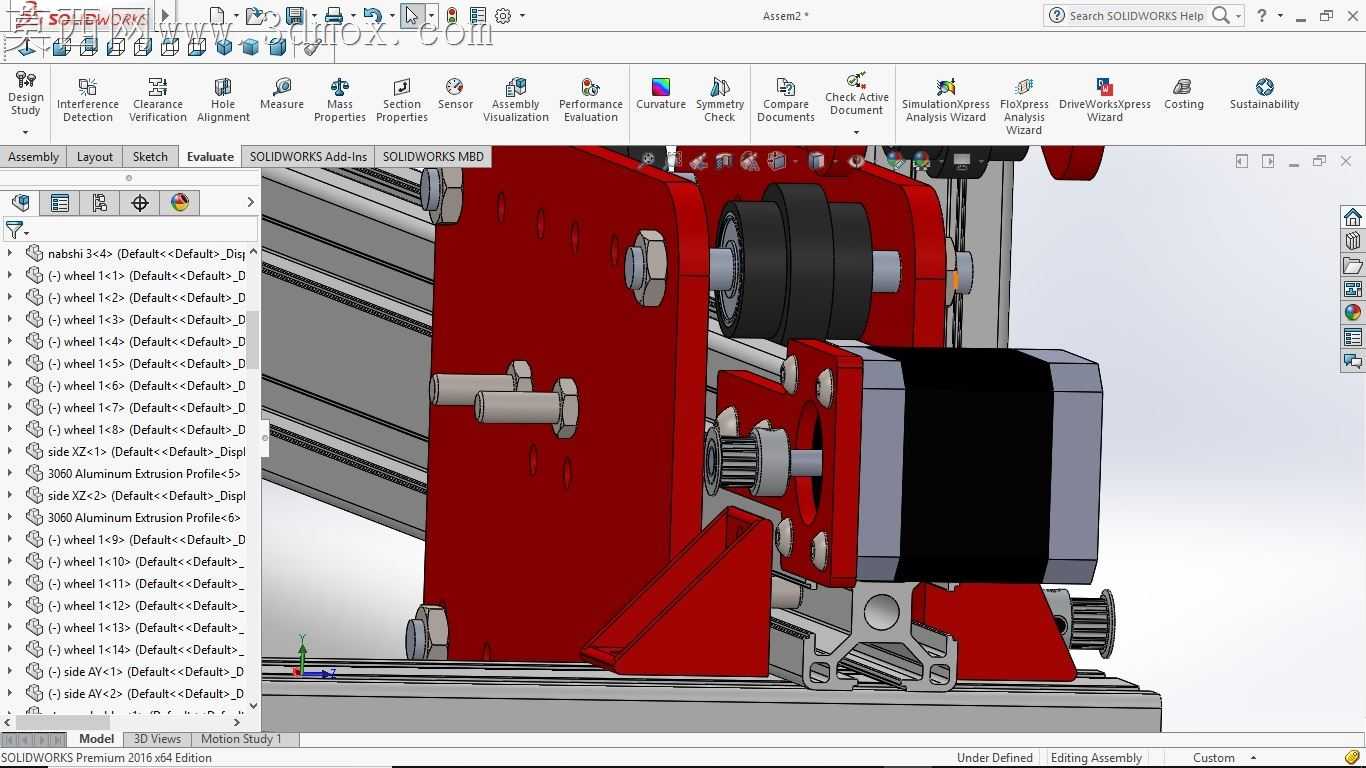The height and width of the screenshot is (768, 1366).
Task: Open the SOLIDWORKS MBD tab
Action: 433,157
